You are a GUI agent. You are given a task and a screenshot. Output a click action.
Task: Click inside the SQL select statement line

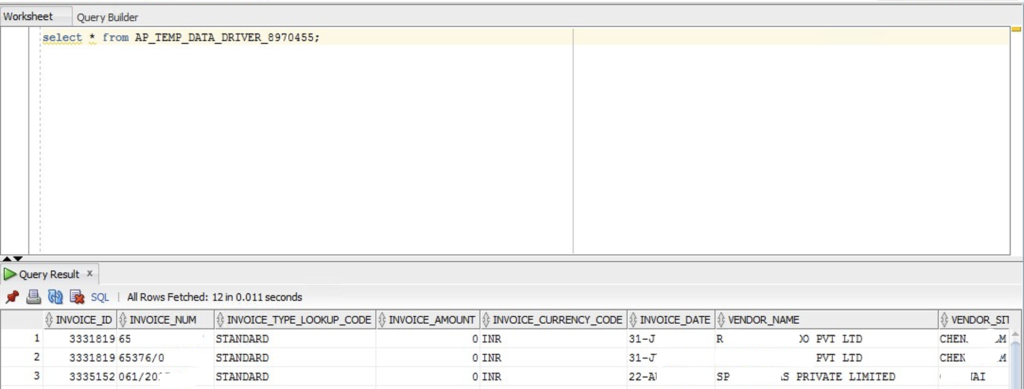pyautogui.click(x=182, y=38)
